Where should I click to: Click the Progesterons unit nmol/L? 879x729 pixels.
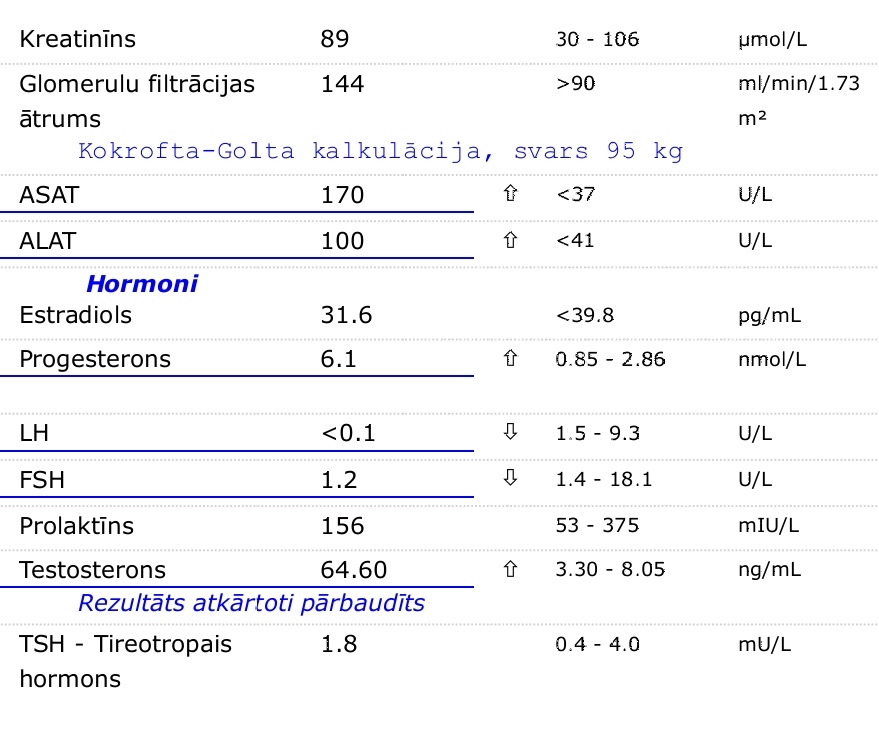pos(772,359)
